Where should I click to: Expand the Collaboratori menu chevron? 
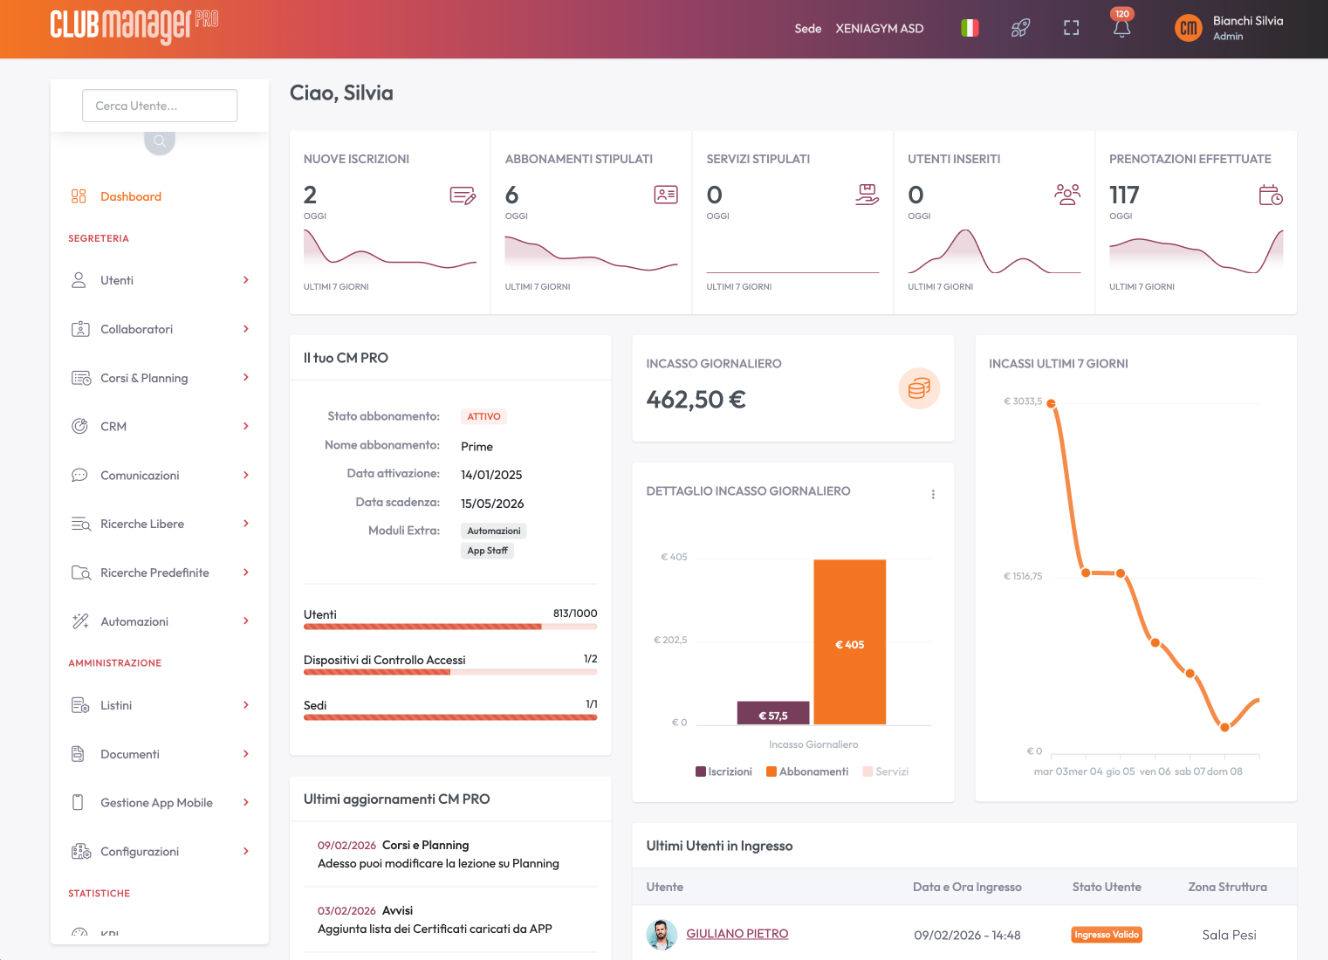pyautogui.click(x=246, y=329)
